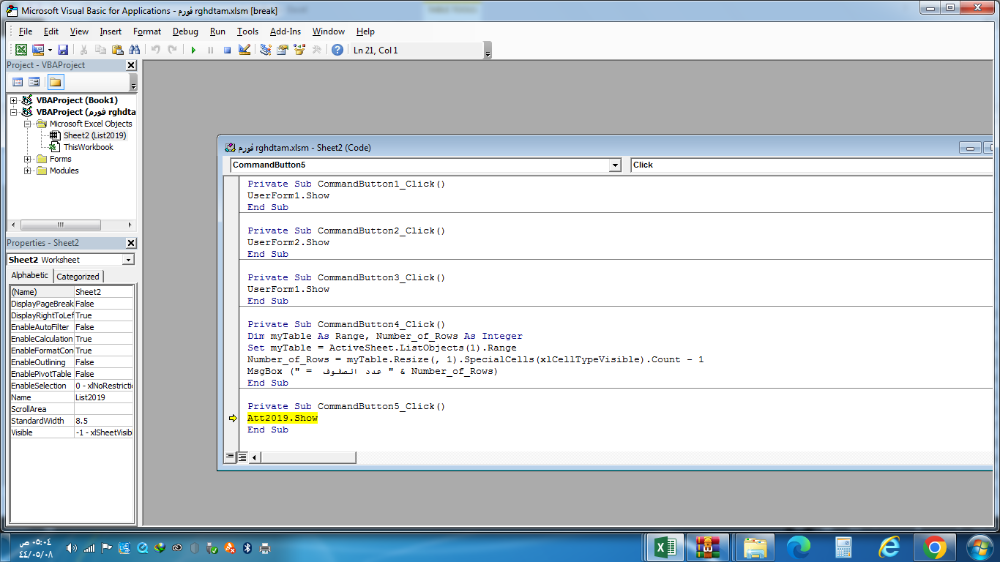1000x562 pixels.
Task: Close the Project - VBAProject pane
Action: tap(131, 65)
